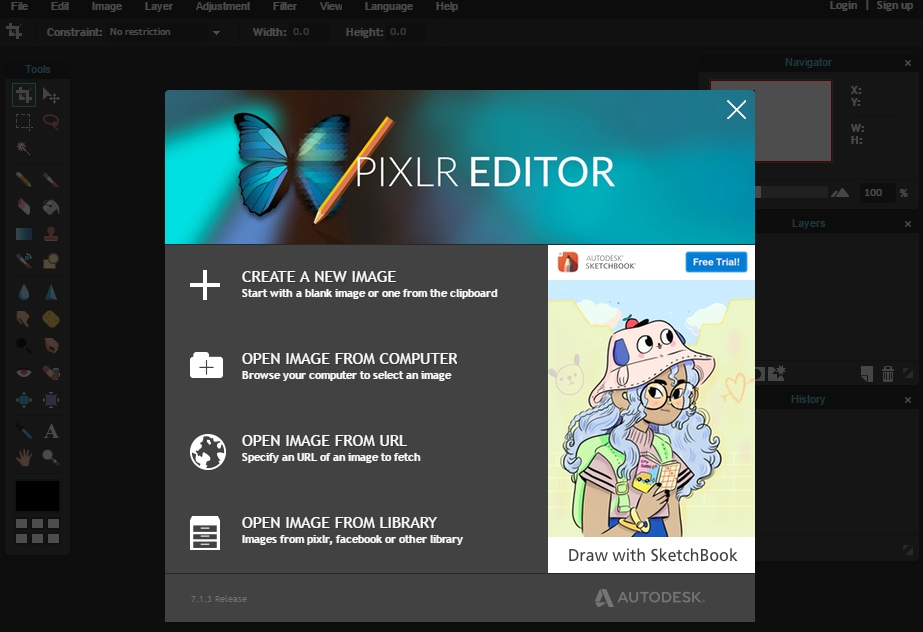Screen dimensions: 923x632
Task: Open the View menu
Action: (331, 6)
